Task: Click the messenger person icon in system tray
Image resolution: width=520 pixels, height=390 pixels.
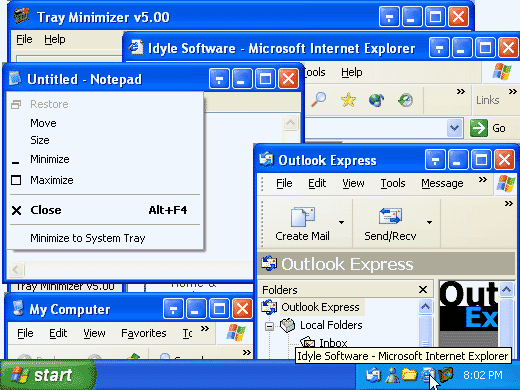Action: tap(392, 375)
